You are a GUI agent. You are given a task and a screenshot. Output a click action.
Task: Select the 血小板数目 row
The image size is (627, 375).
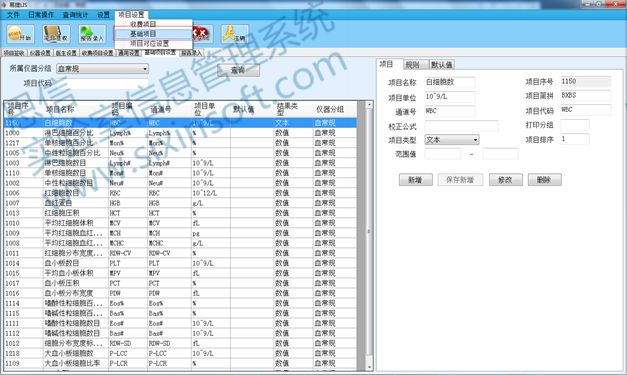(180, 263)
